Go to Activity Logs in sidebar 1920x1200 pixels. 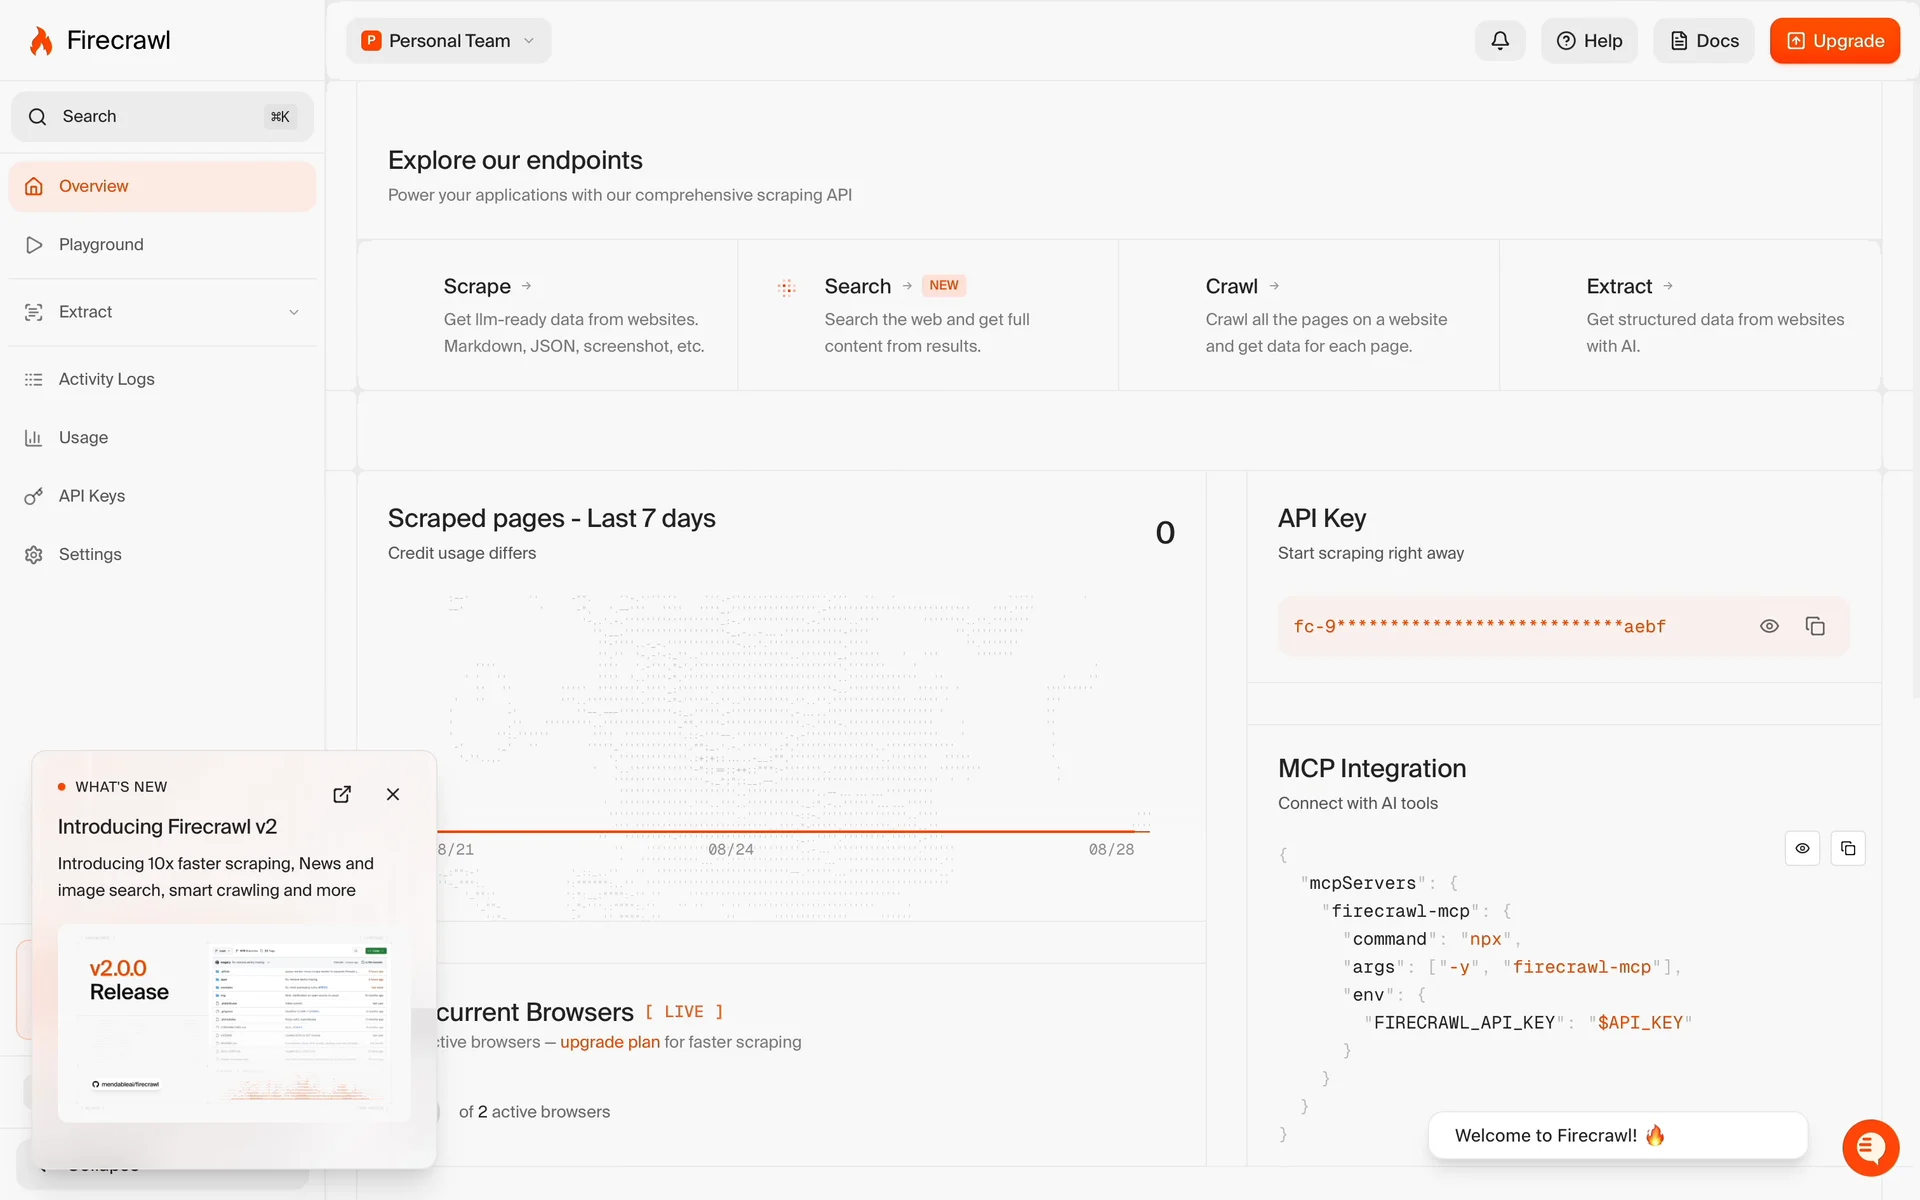106,379
